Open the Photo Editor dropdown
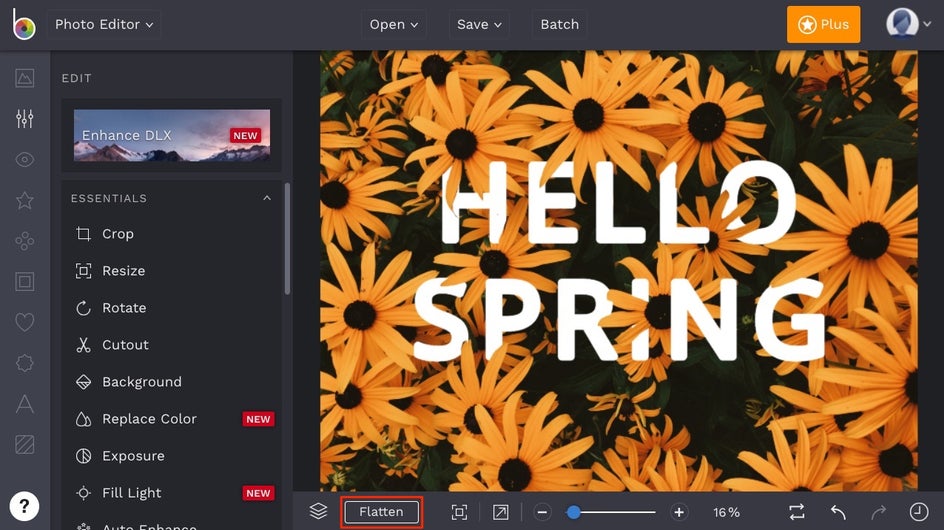The height and width of the screenshot is (530, 944). (x=104, y=24)
